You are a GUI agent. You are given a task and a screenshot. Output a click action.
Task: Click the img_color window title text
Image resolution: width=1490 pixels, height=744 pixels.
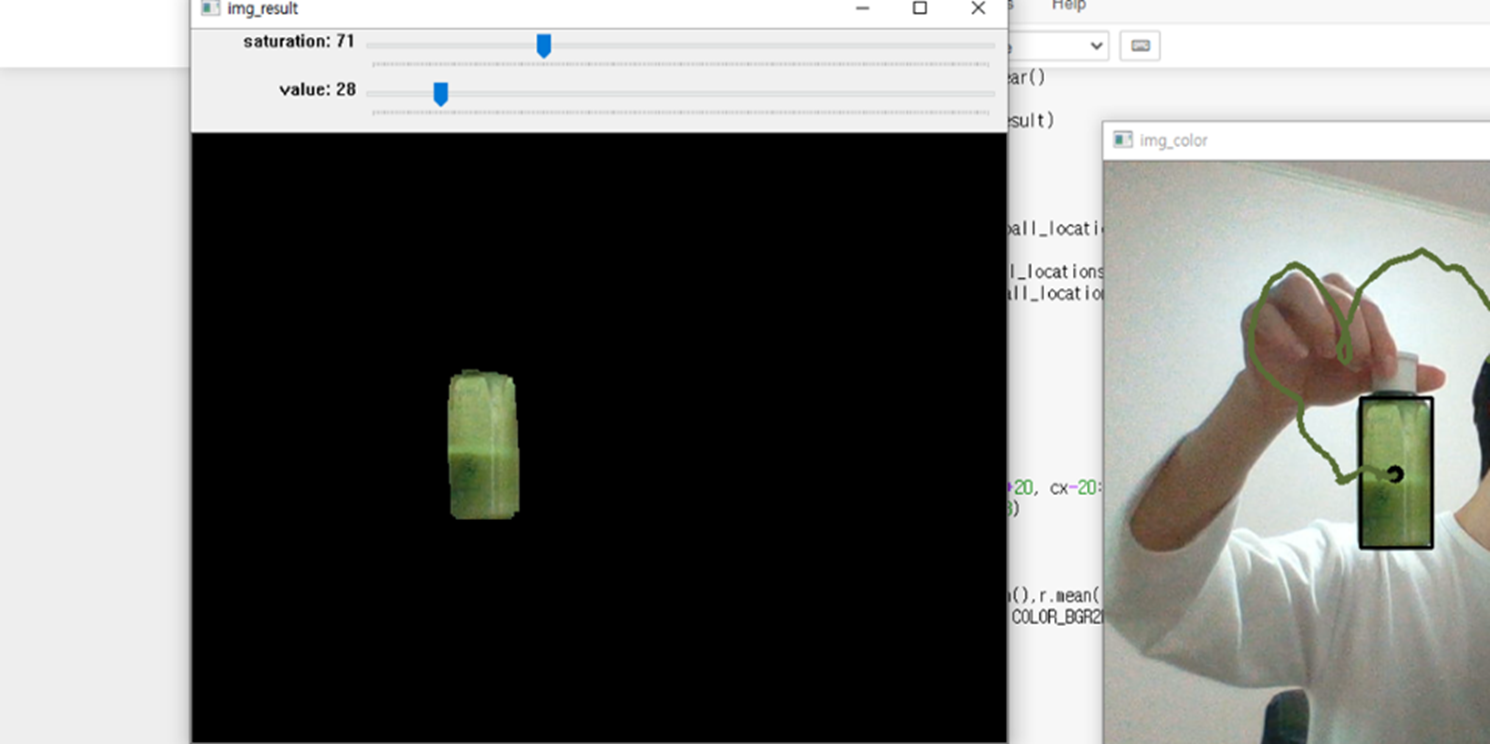click(x=1173, y=141)
